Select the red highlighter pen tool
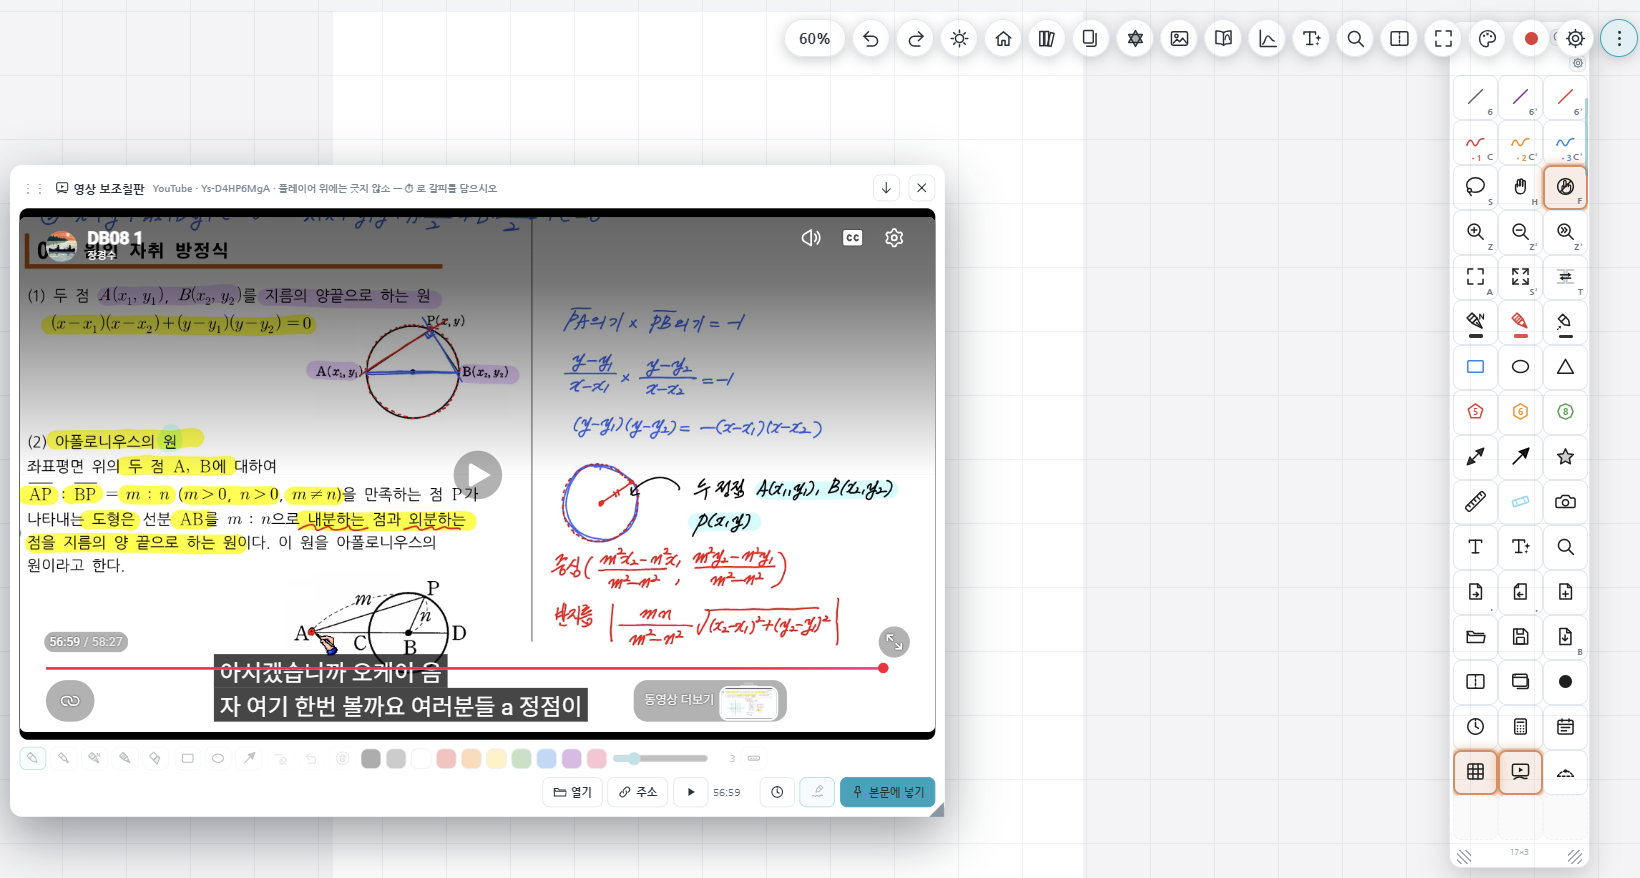Screen dimensions: 1640x878 click(x=1520, y=322)
